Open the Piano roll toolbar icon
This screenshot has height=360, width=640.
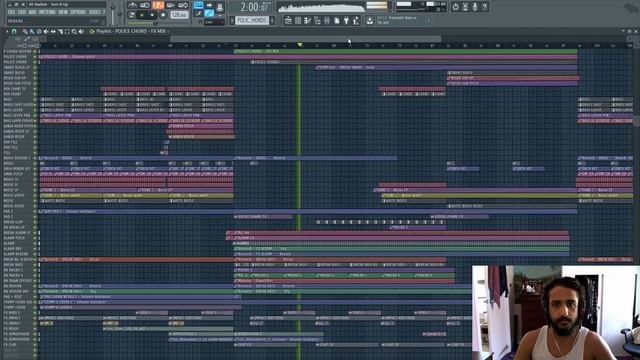(307, 20)
